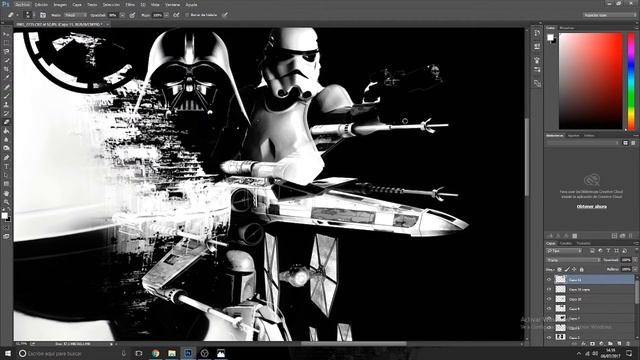Hide the Capa 10 layer
This screenshot has height=360, width=640.
pyautogui.click(x=549, y=299)
